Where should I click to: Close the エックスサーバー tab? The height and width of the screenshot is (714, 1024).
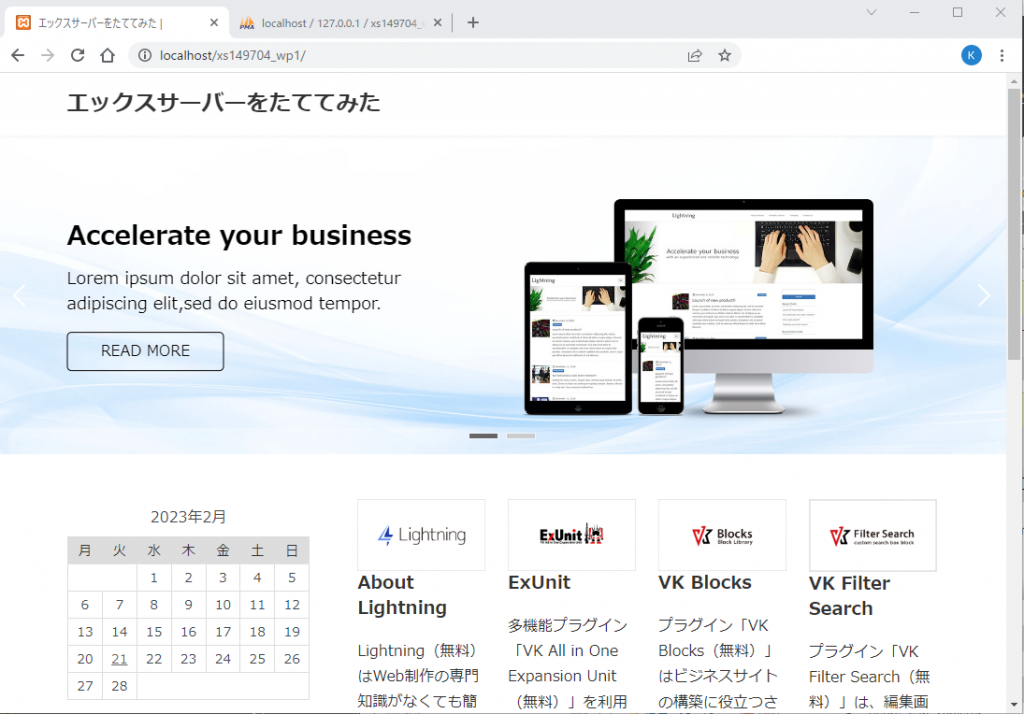coord(214,23)
